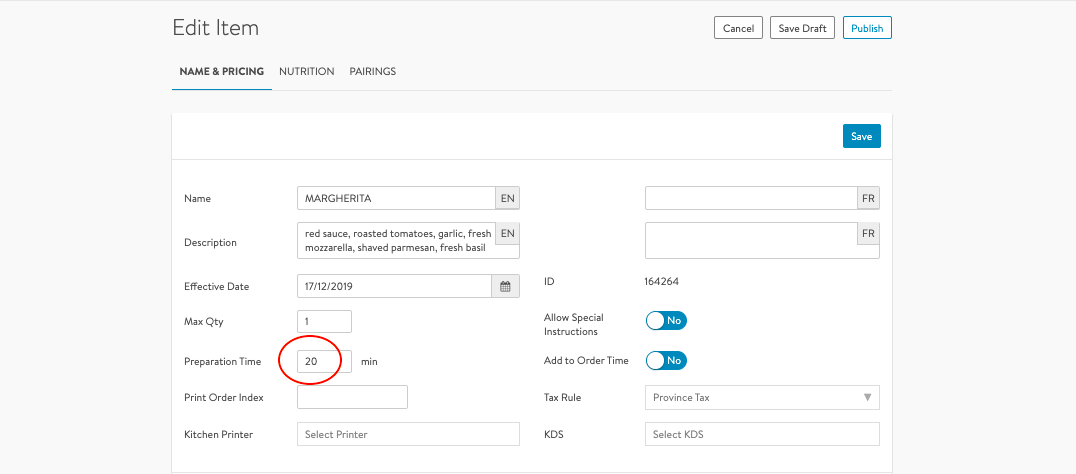Image resolution: width=1076 pixels, height=474 pixels.
Task: Open the Select KDS dropdown
Action: click(762, 434)
